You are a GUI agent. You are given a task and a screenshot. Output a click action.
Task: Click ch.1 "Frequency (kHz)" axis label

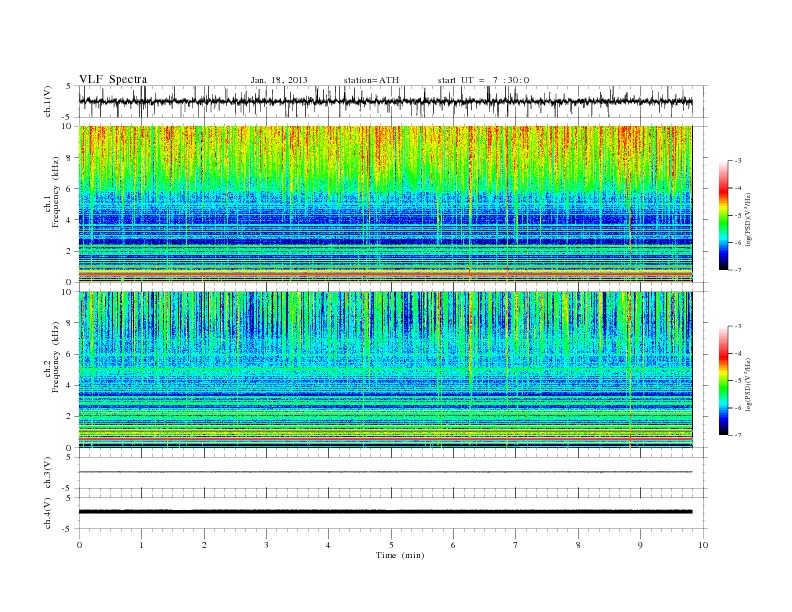click(56, 192)
